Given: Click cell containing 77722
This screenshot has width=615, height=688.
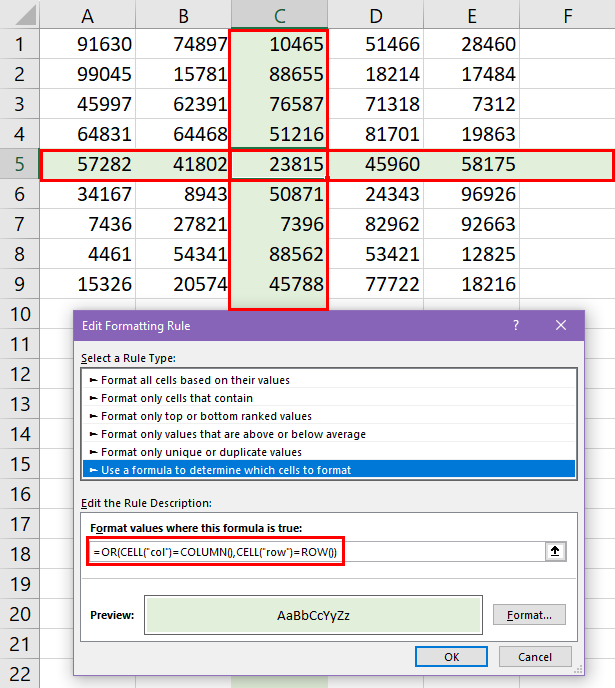Looking at the screenshot, I should click(375, 284).
